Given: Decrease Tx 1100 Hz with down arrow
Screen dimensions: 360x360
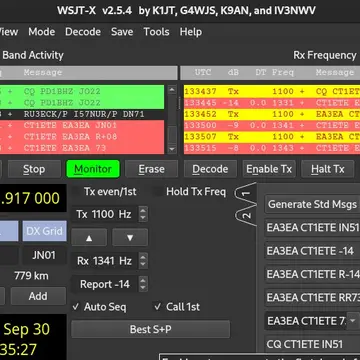Looking at the screenshot, I should tap(143, 218).
